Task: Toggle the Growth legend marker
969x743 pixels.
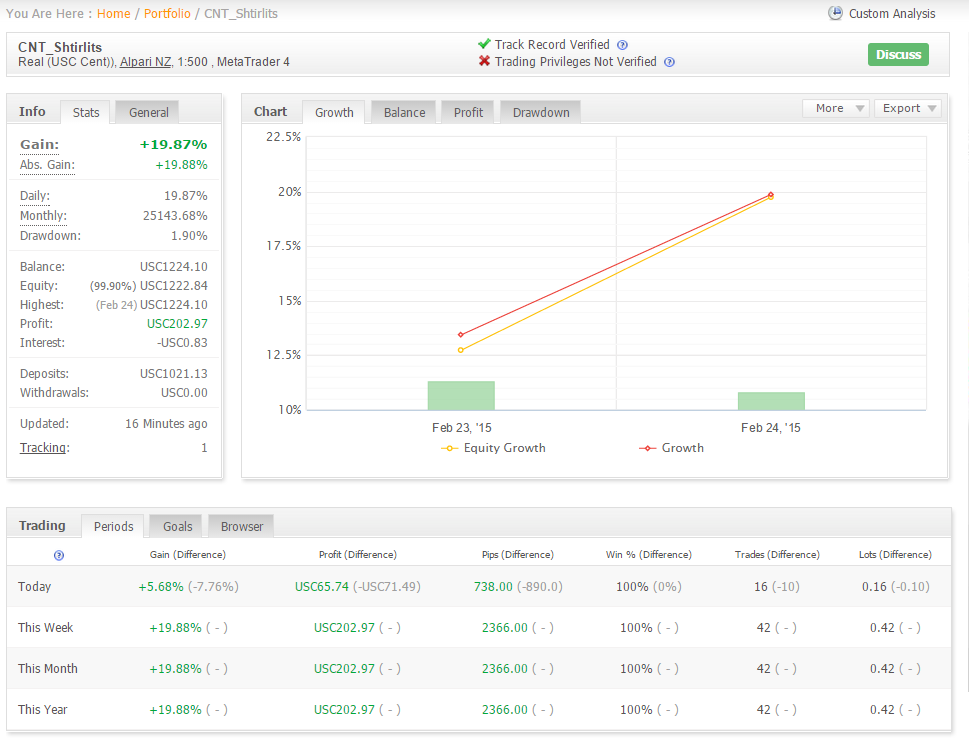Action: 648,448
